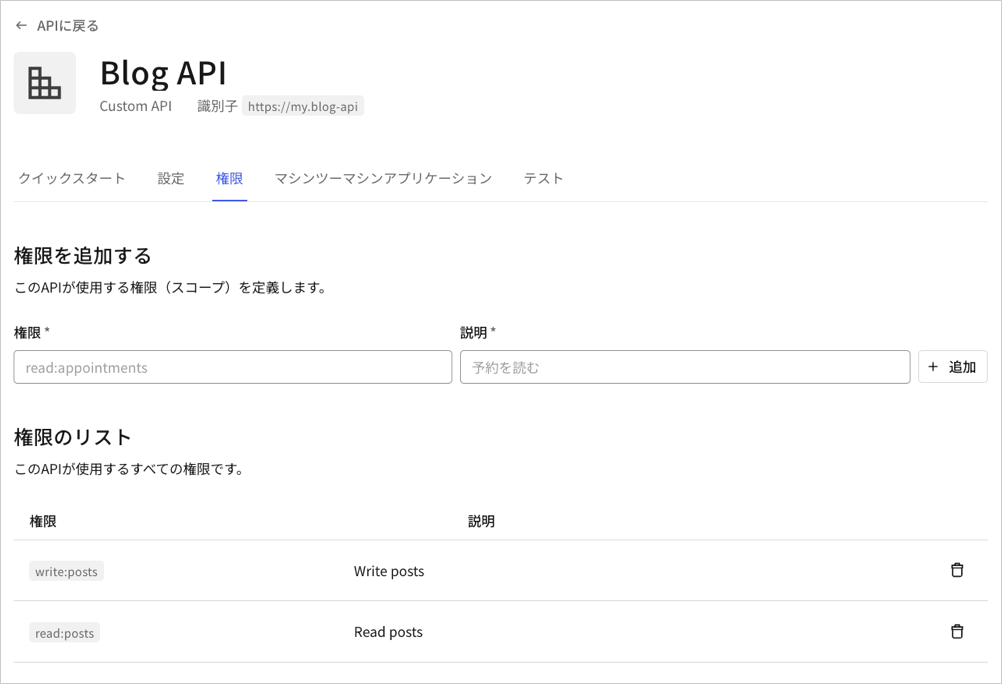Click the 説明 input field
Viewport: 1002px width, 684px height.
tap(684, 367)
